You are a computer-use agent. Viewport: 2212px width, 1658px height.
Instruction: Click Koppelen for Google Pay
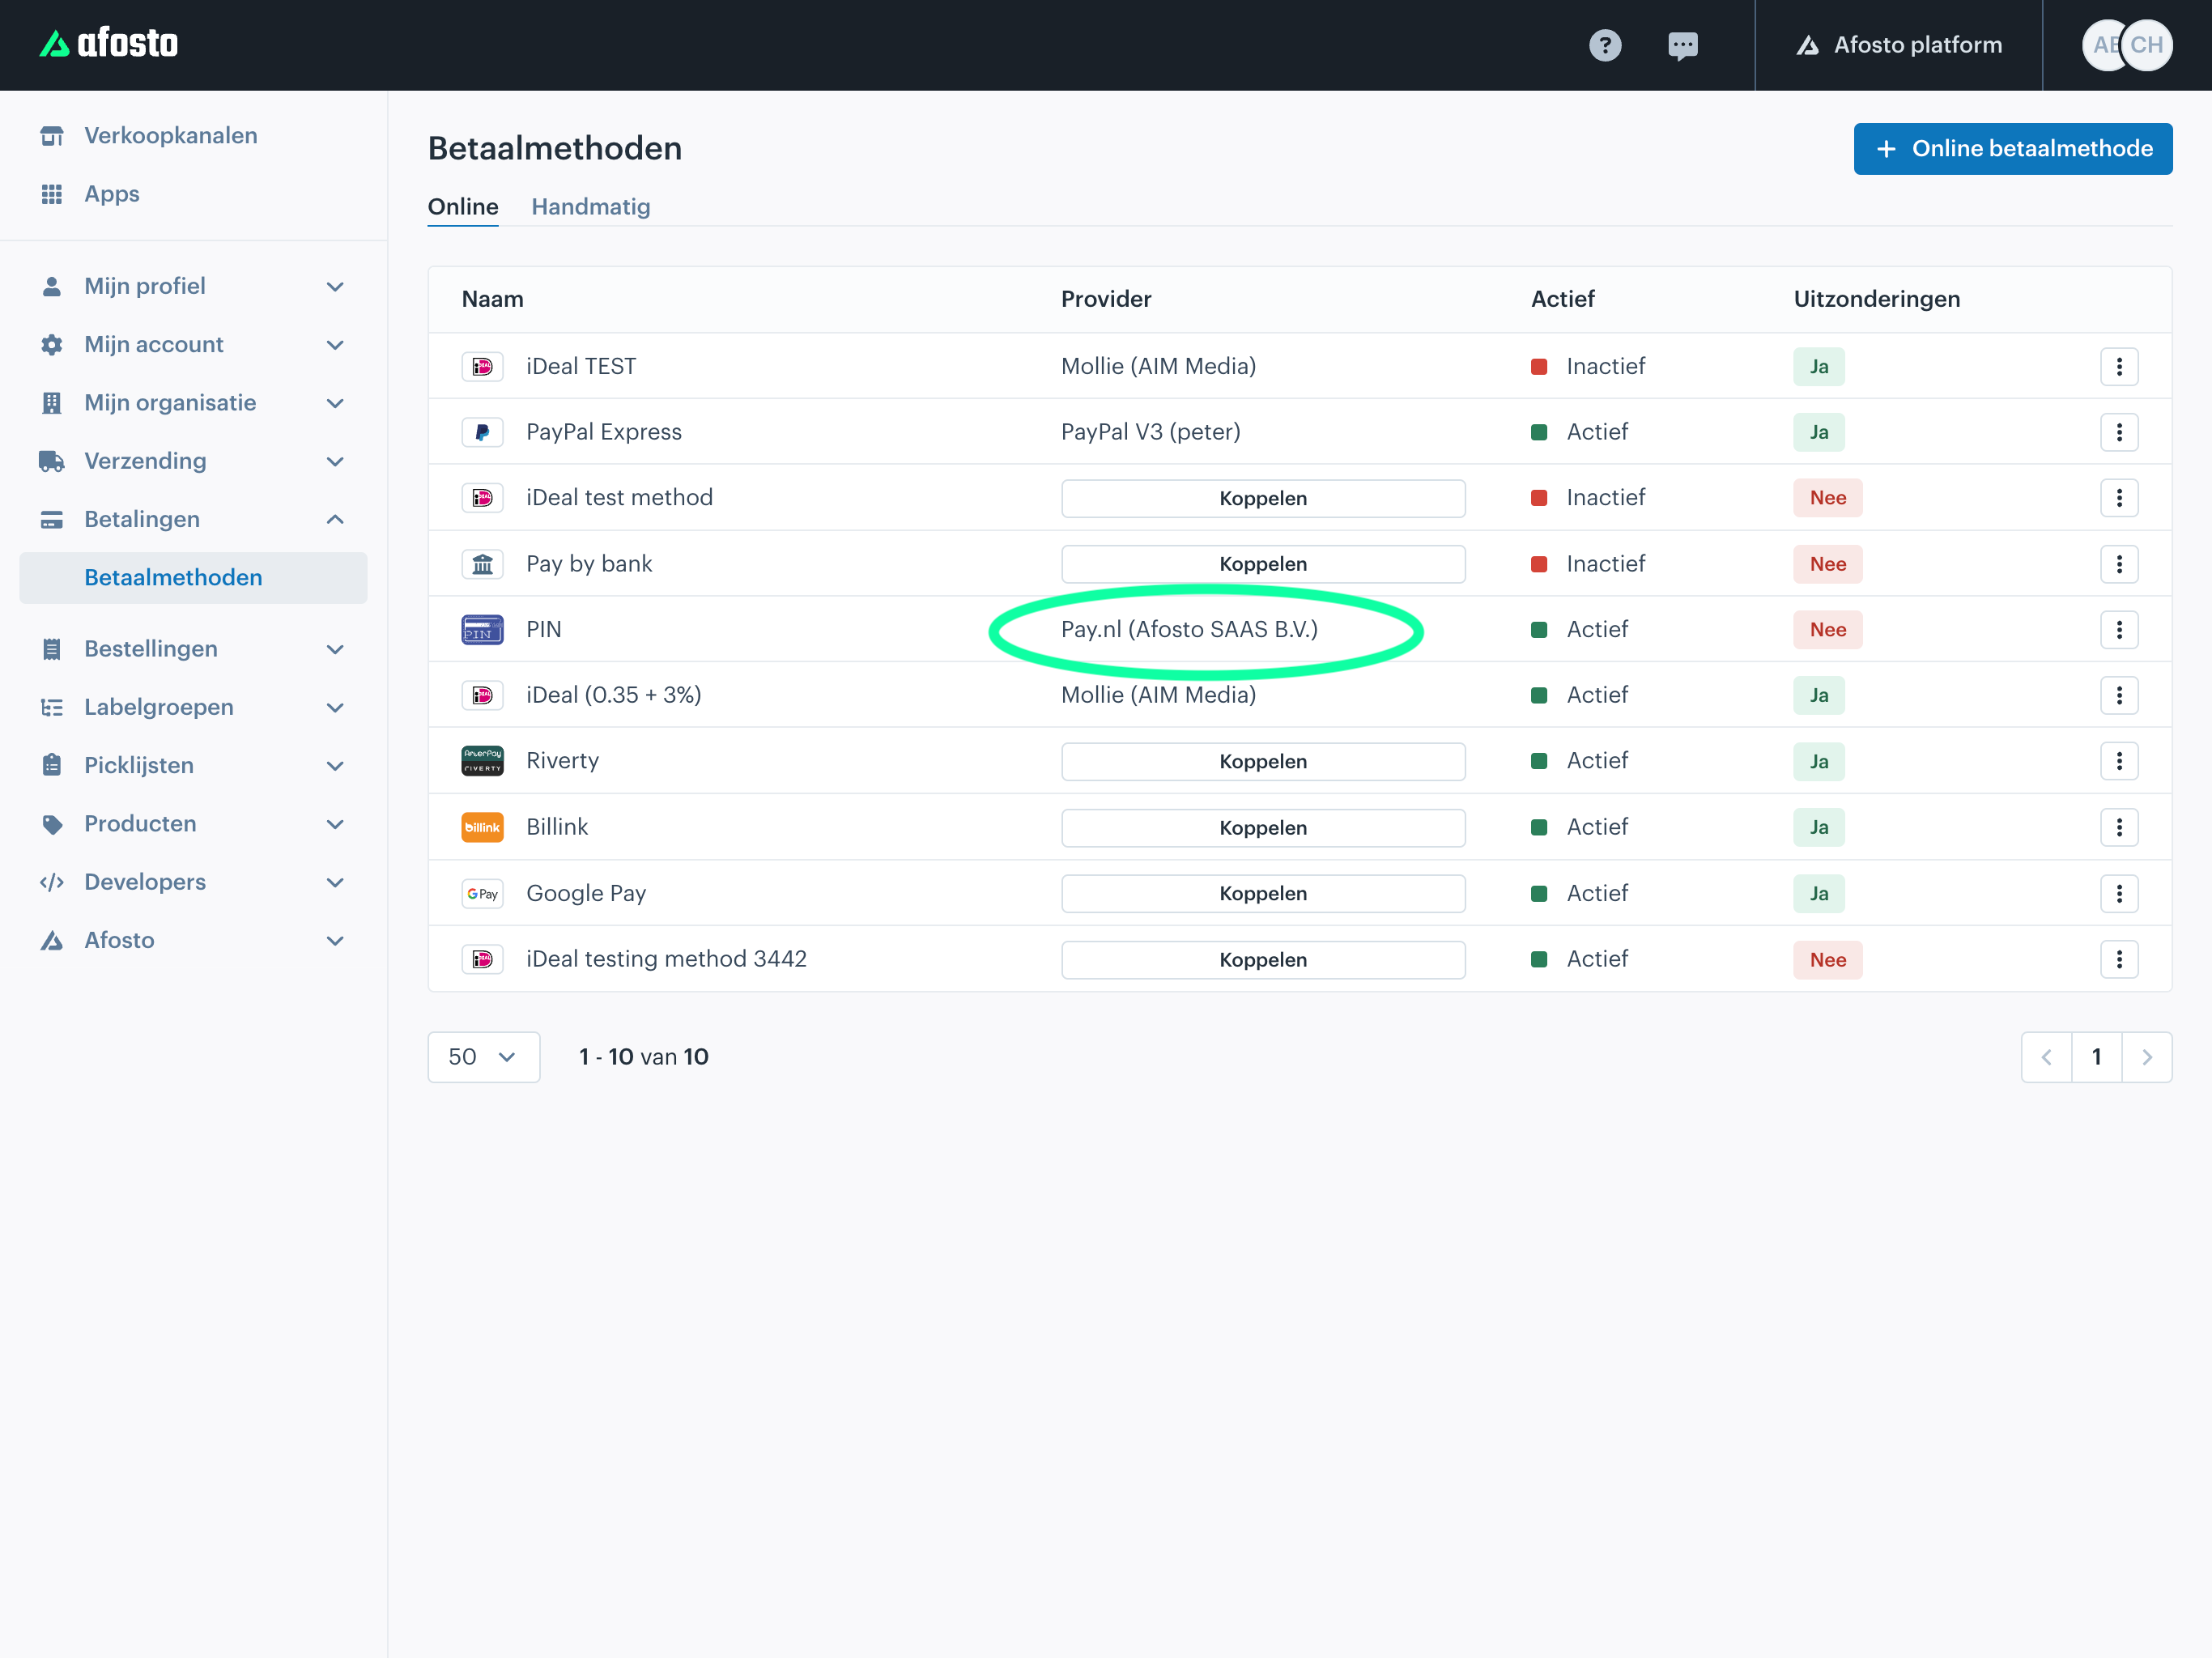pyautogui.click(x=1263, y=893)
